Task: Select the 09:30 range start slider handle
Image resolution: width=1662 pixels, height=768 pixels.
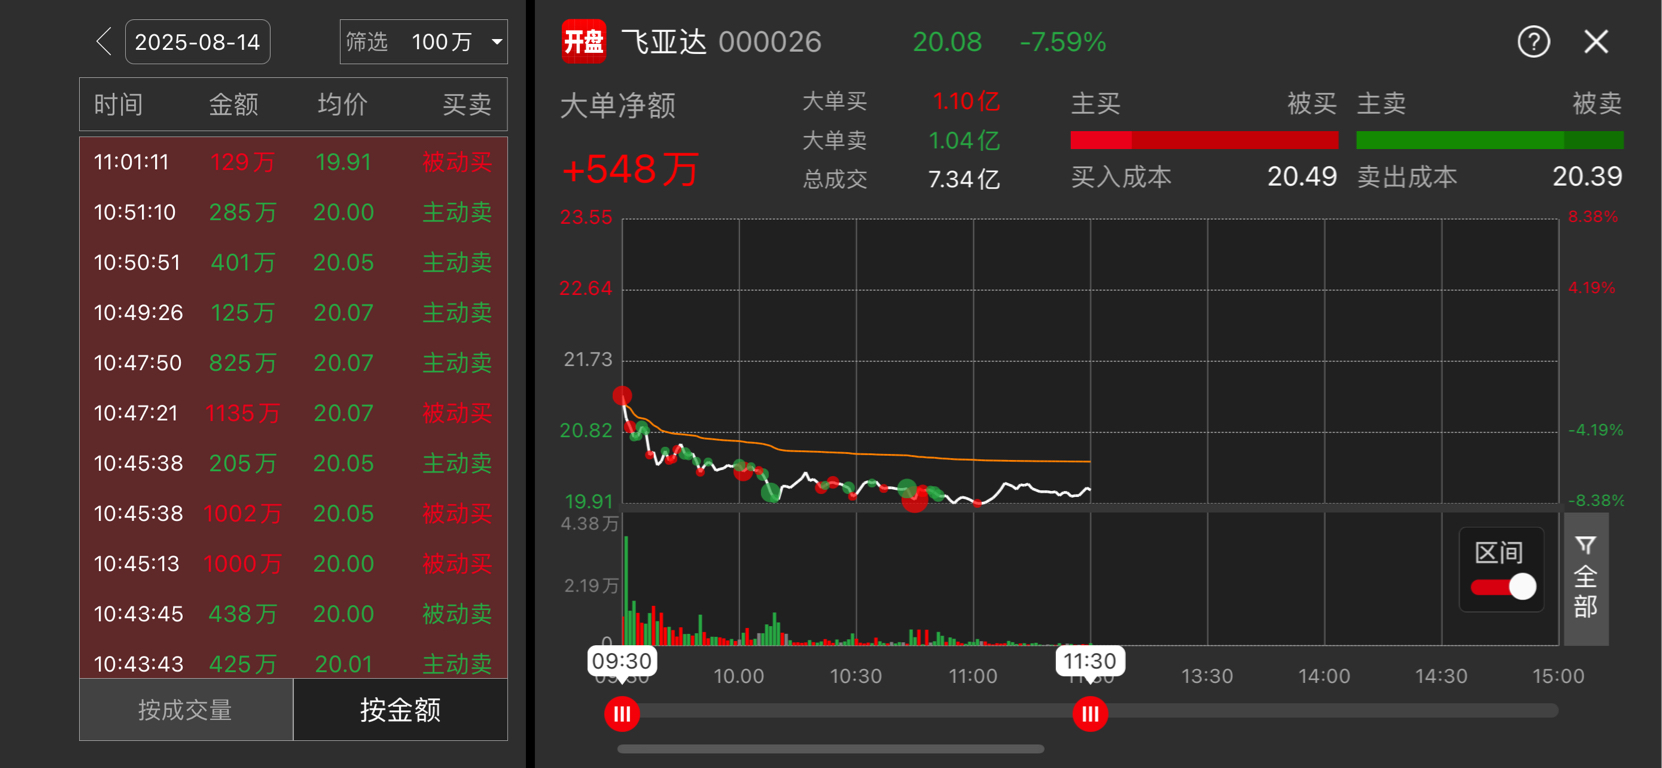Action: click(622, 714)
